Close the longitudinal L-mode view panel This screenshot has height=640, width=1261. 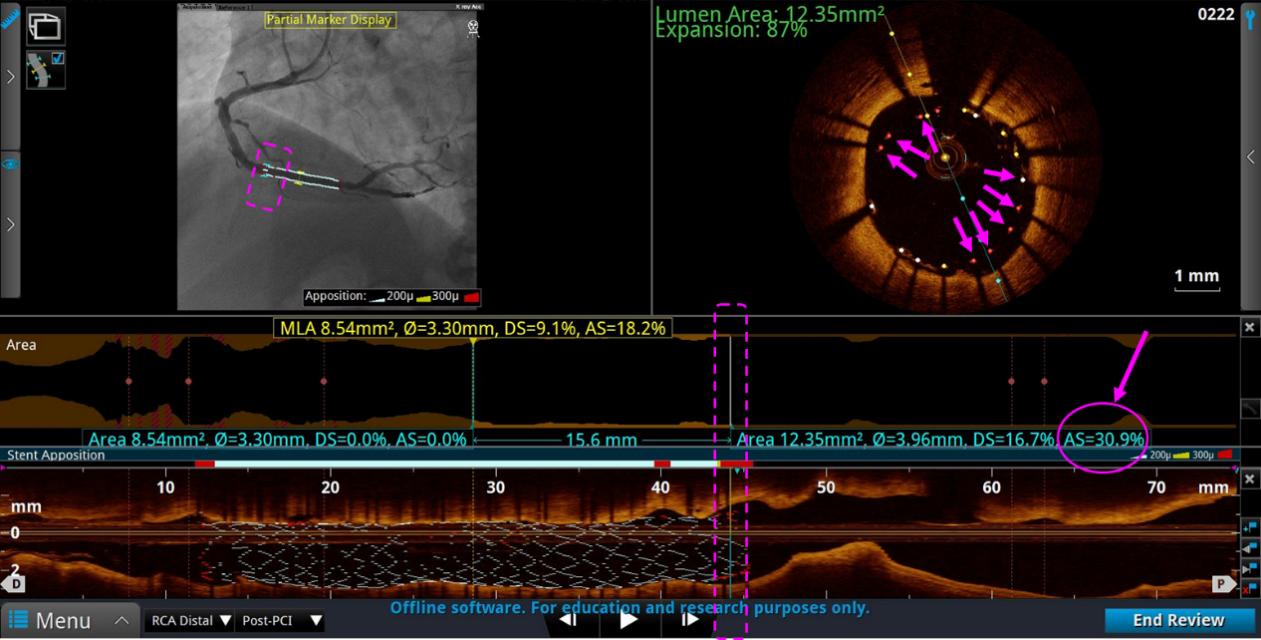point(1249,480)
